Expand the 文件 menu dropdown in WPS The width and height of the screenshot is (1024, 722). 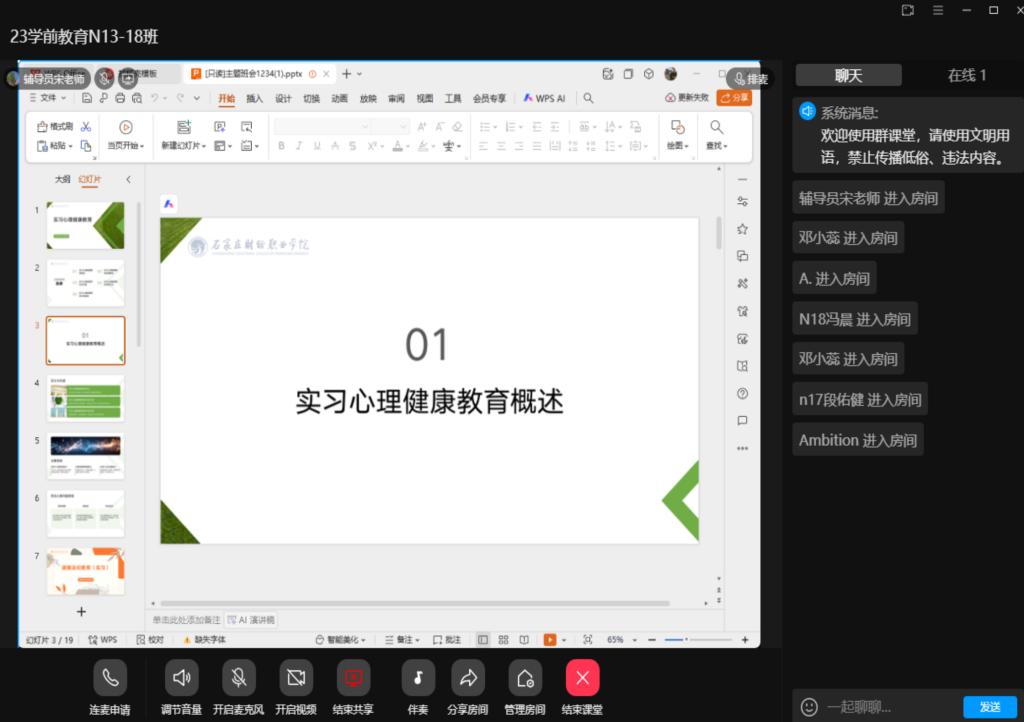[50, 98]
